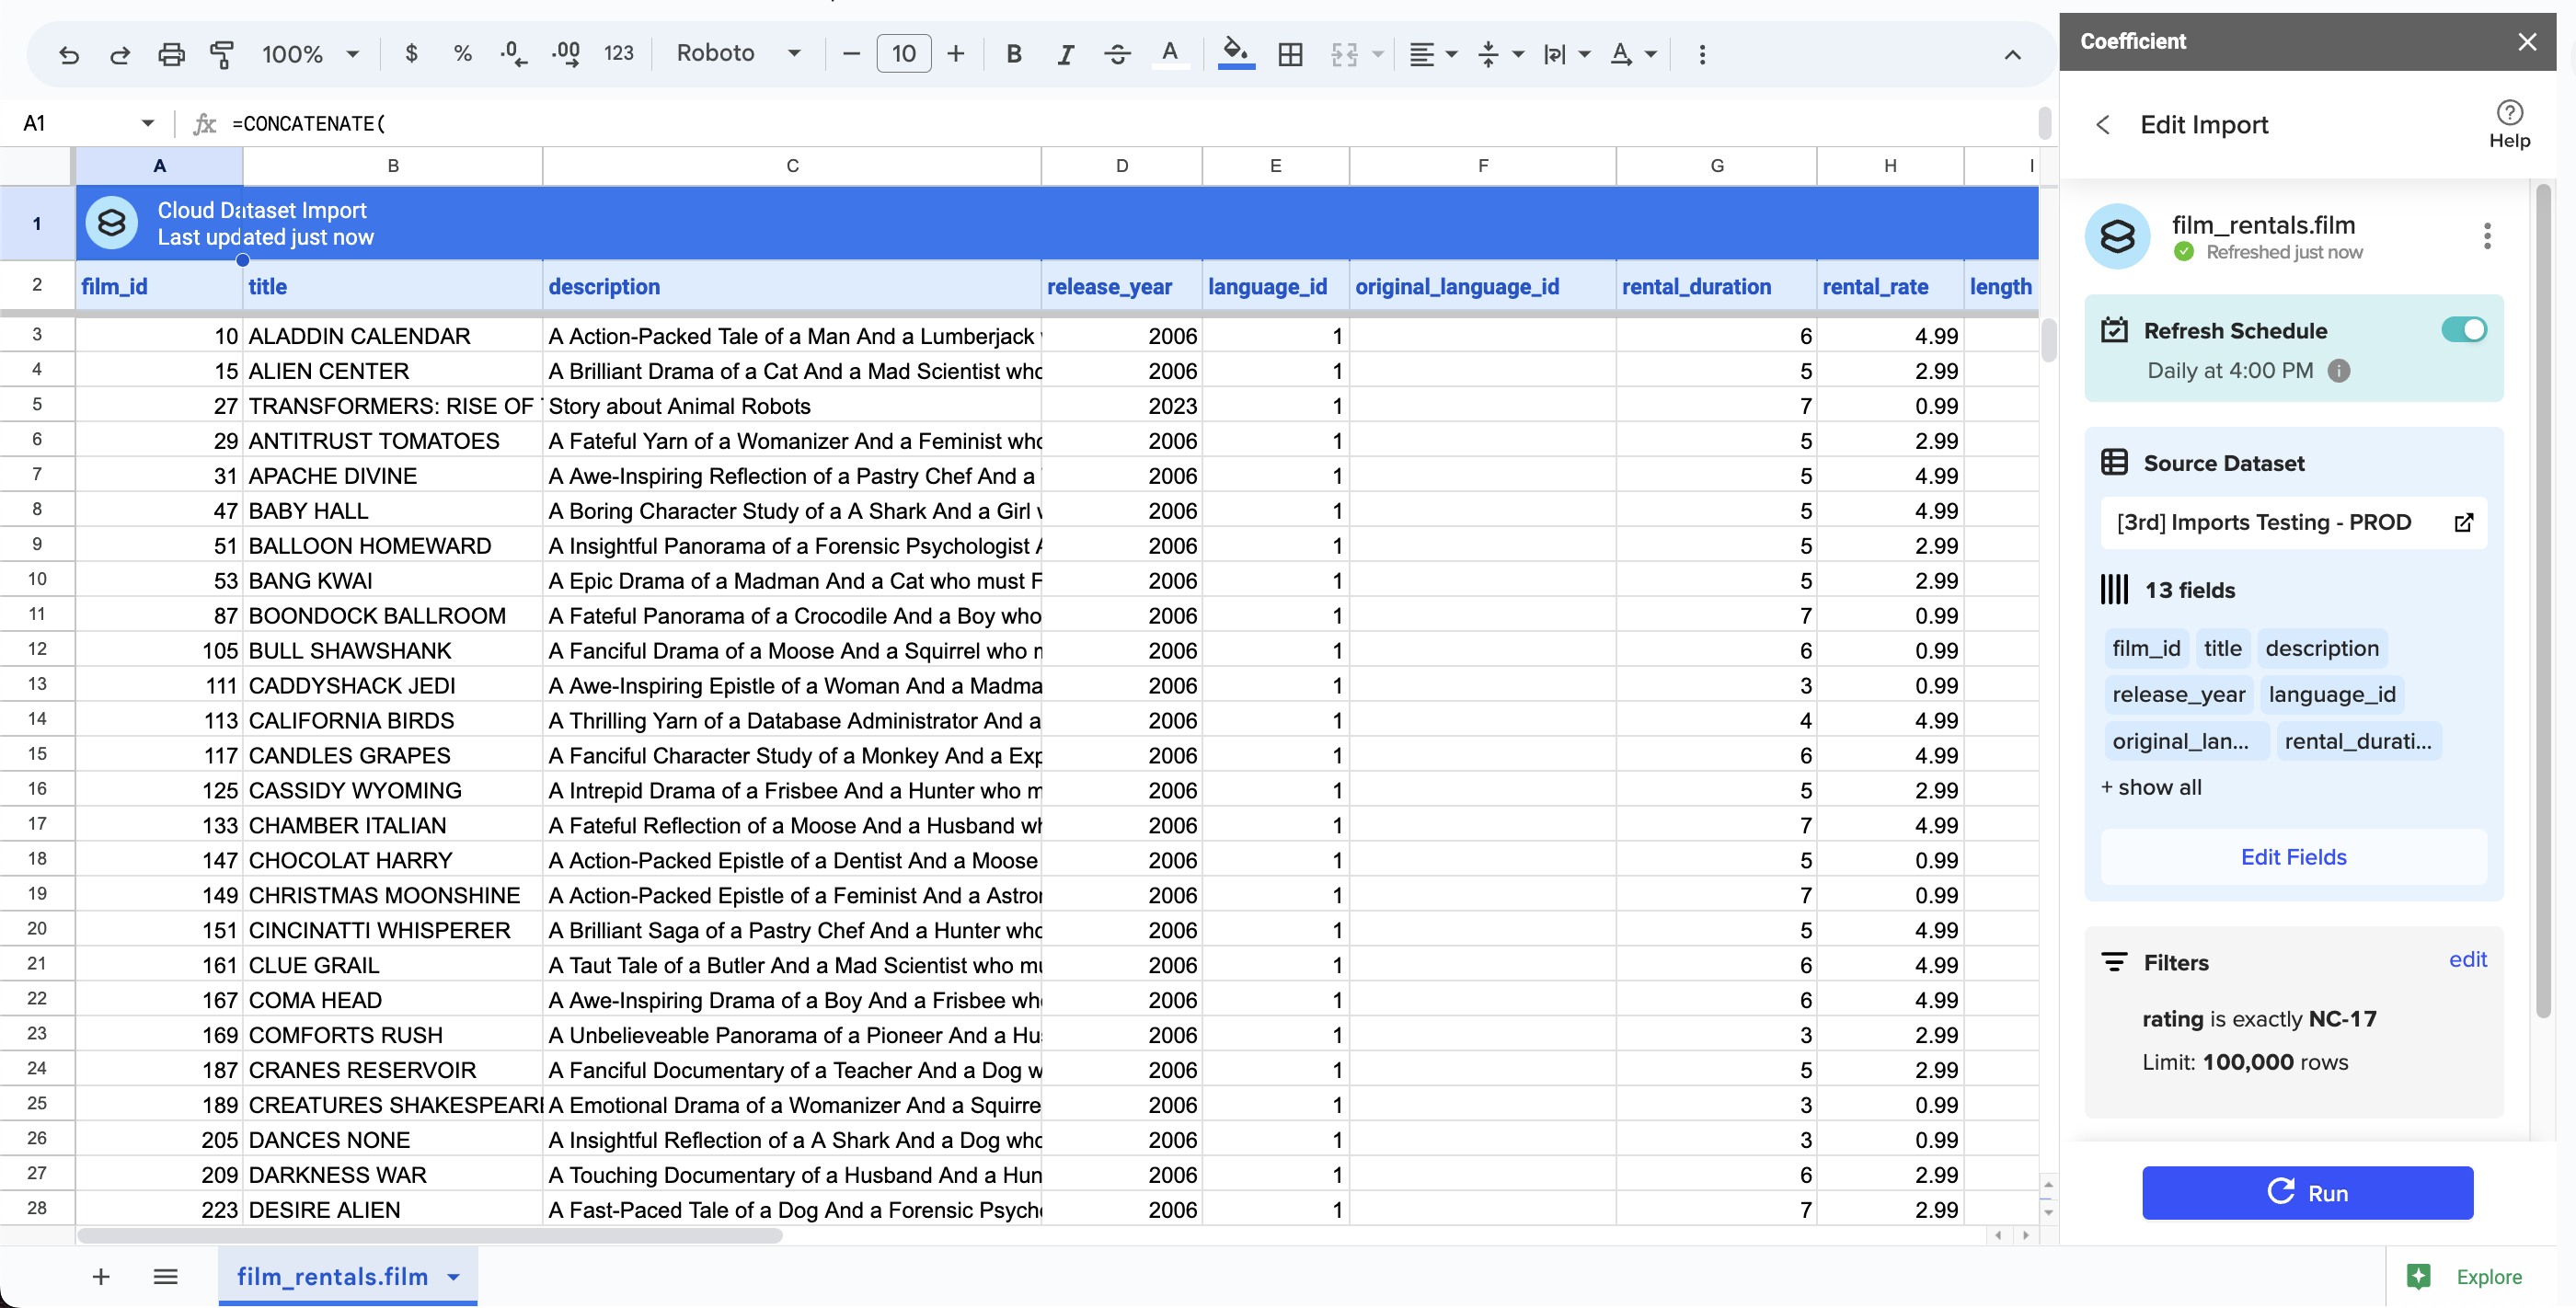2576x1308 pixels.
Task: Select the TRANSFORMERS: RISE OF title cell
Action: click(393, 406)
